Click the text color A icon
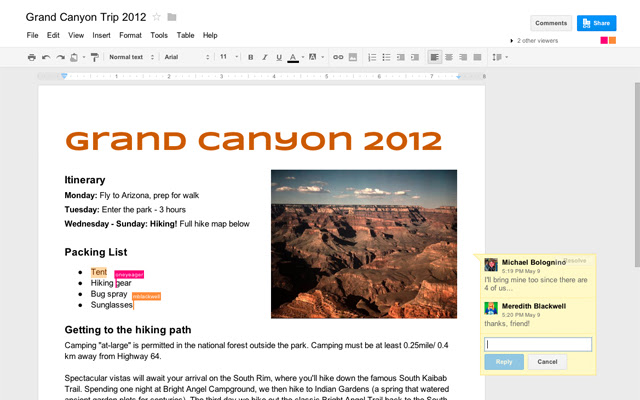This screenshot has height=400, width=640. tap(293, 58)
